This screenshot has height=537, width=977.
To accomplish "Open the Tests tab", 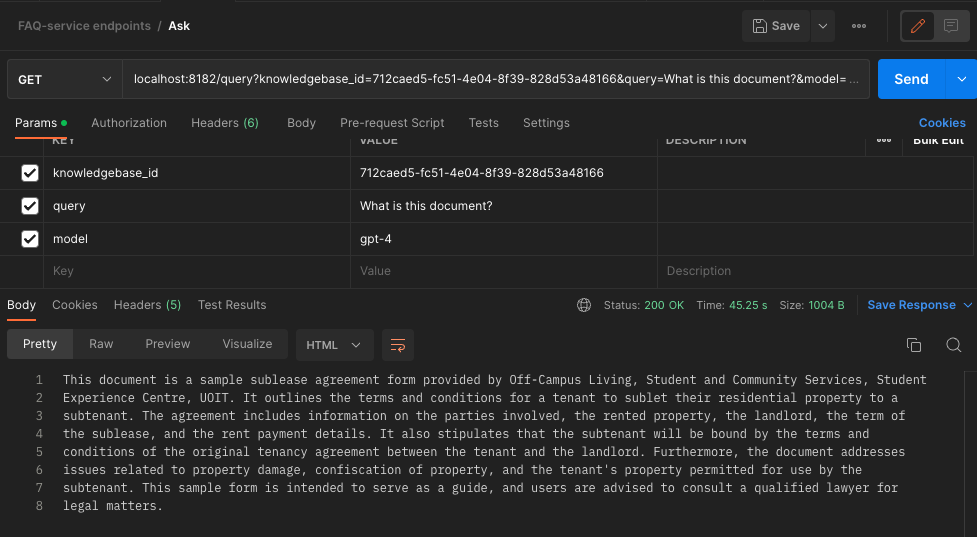I will 484,123.
